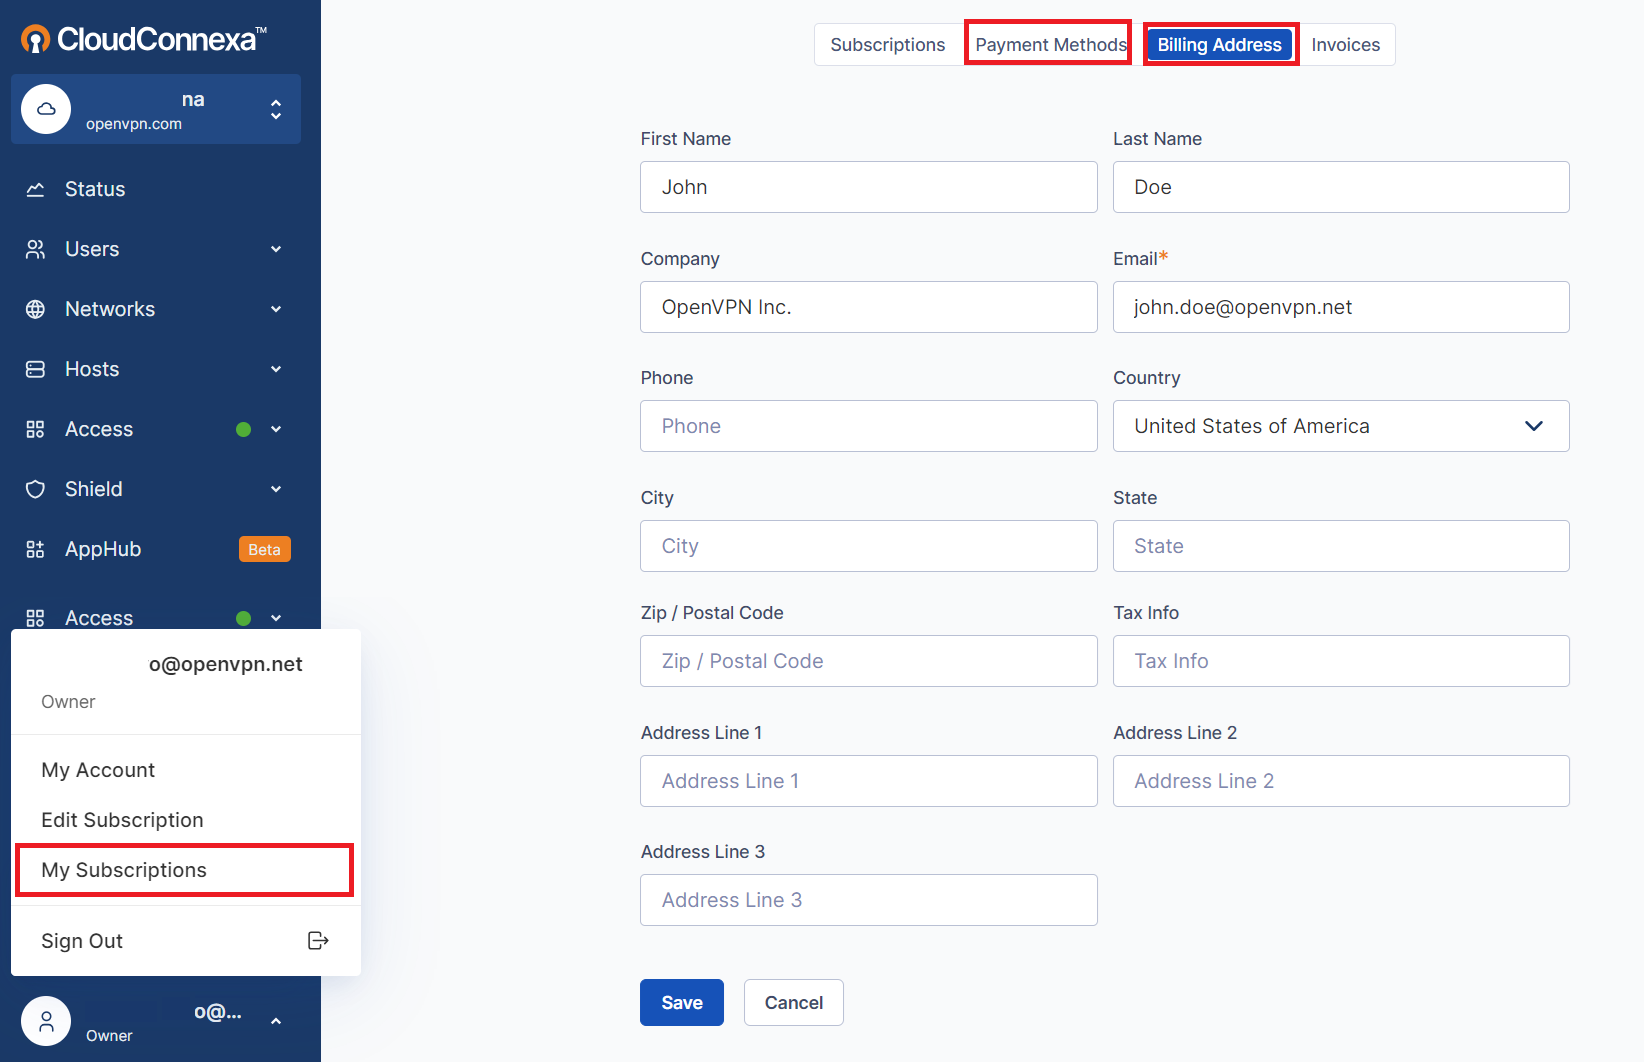This screenshot has width=1644, height=1063.
Task: Click the user avatar icon at bottom
Action: click(x=46, y=1021)
